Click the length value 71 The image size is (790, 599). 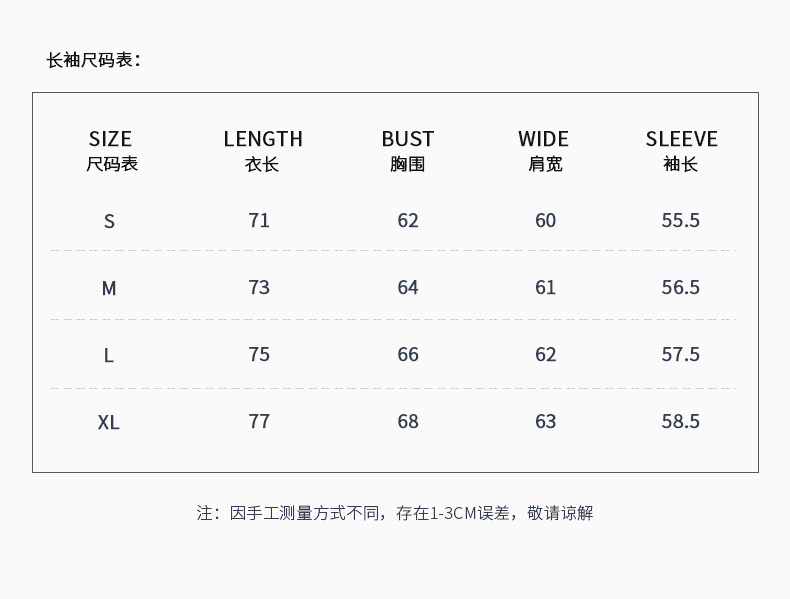(259, 220)
